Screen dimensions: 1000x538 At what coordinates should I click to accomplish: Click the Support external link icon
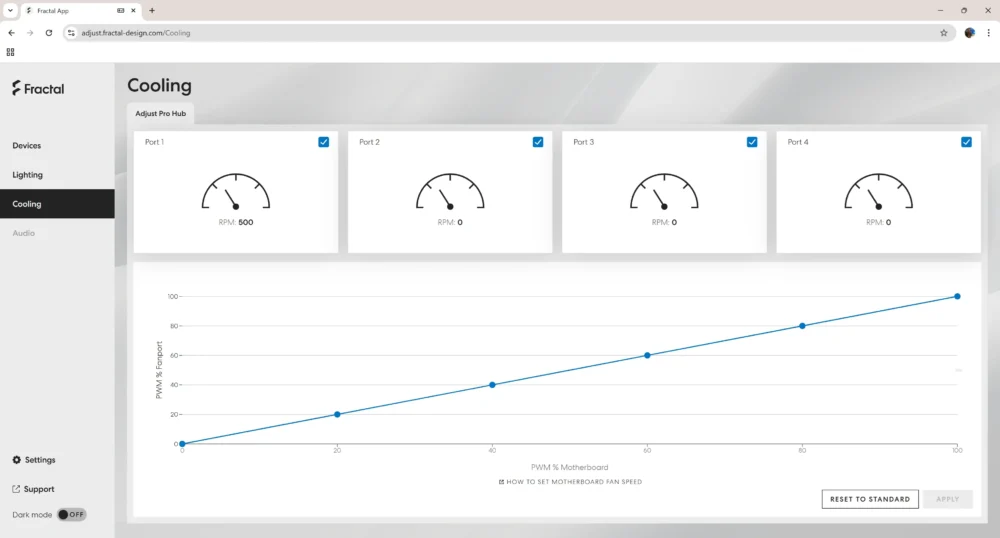coord(16,489)
